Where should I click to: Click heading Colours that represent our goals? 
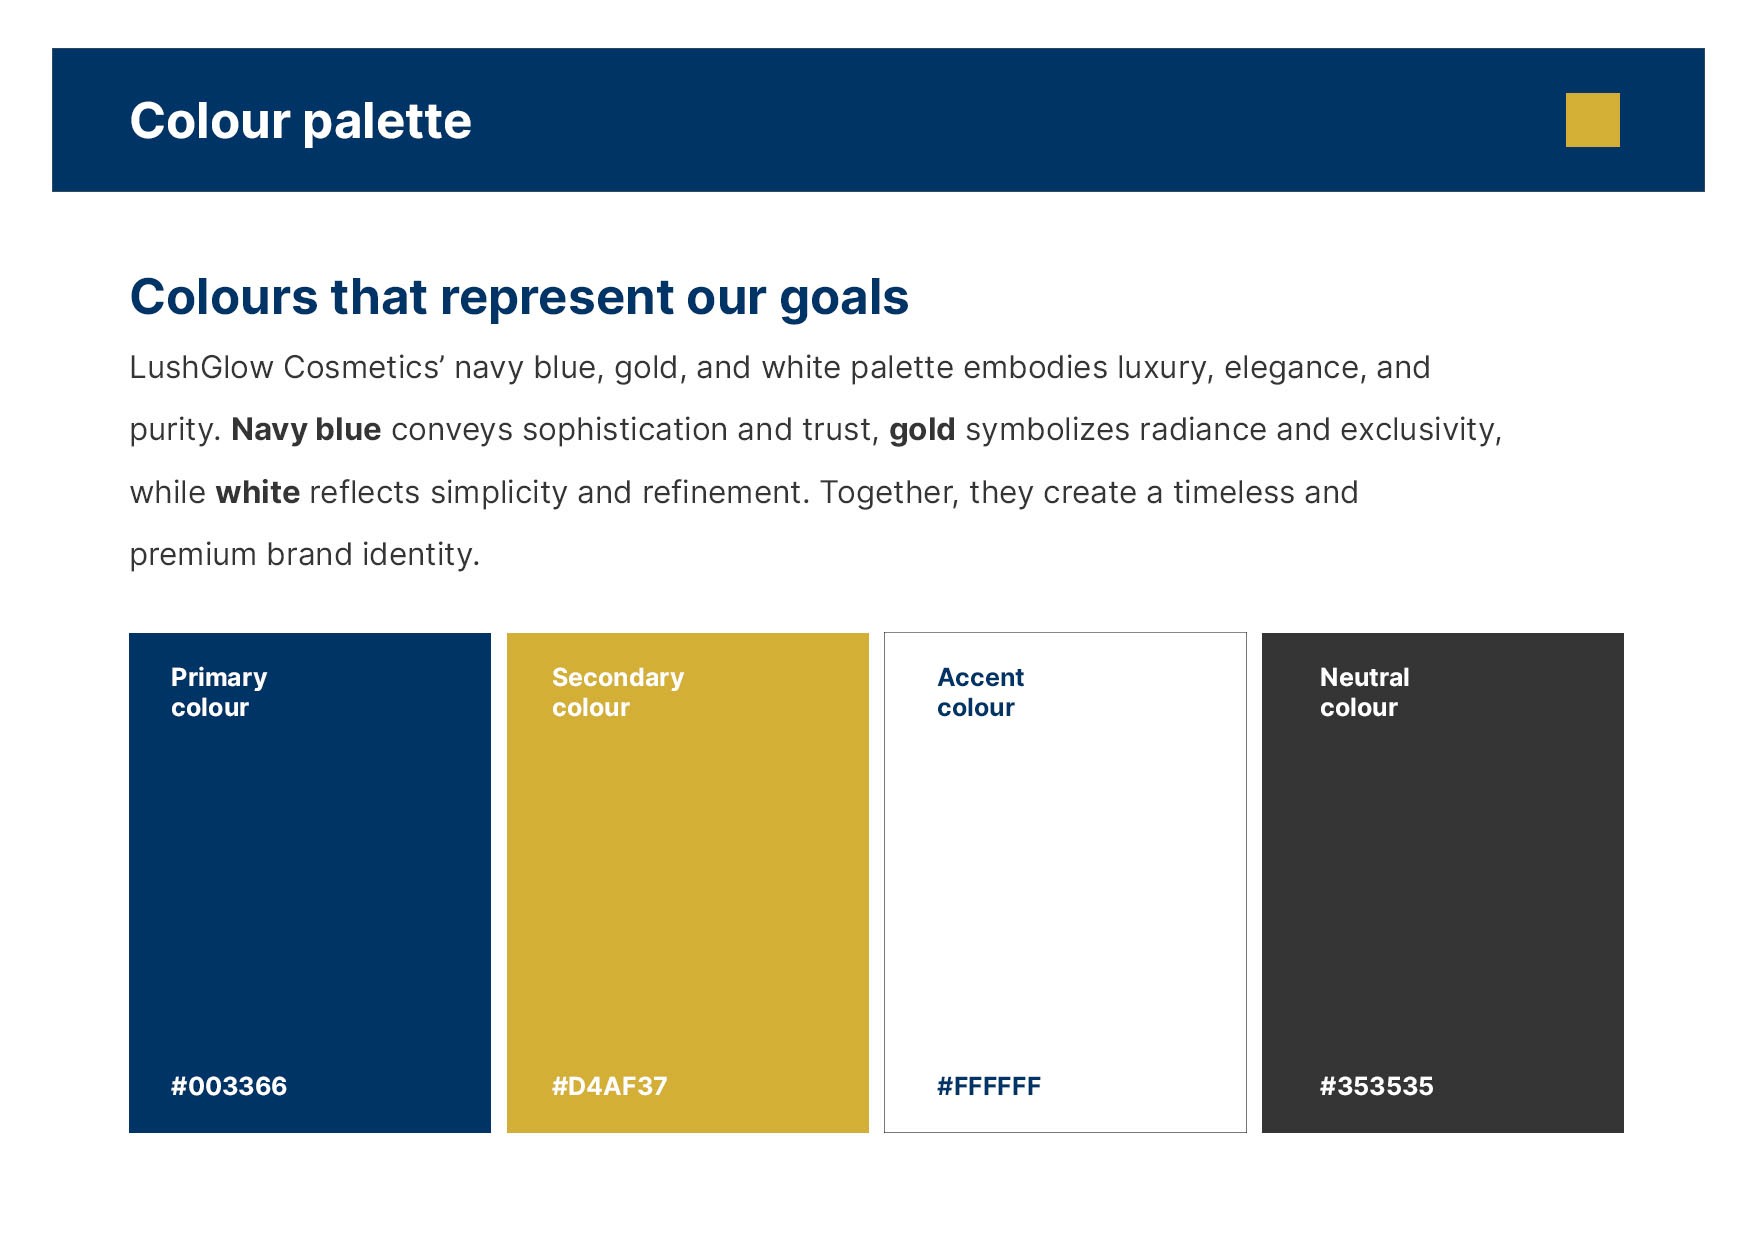coord(519,298)
